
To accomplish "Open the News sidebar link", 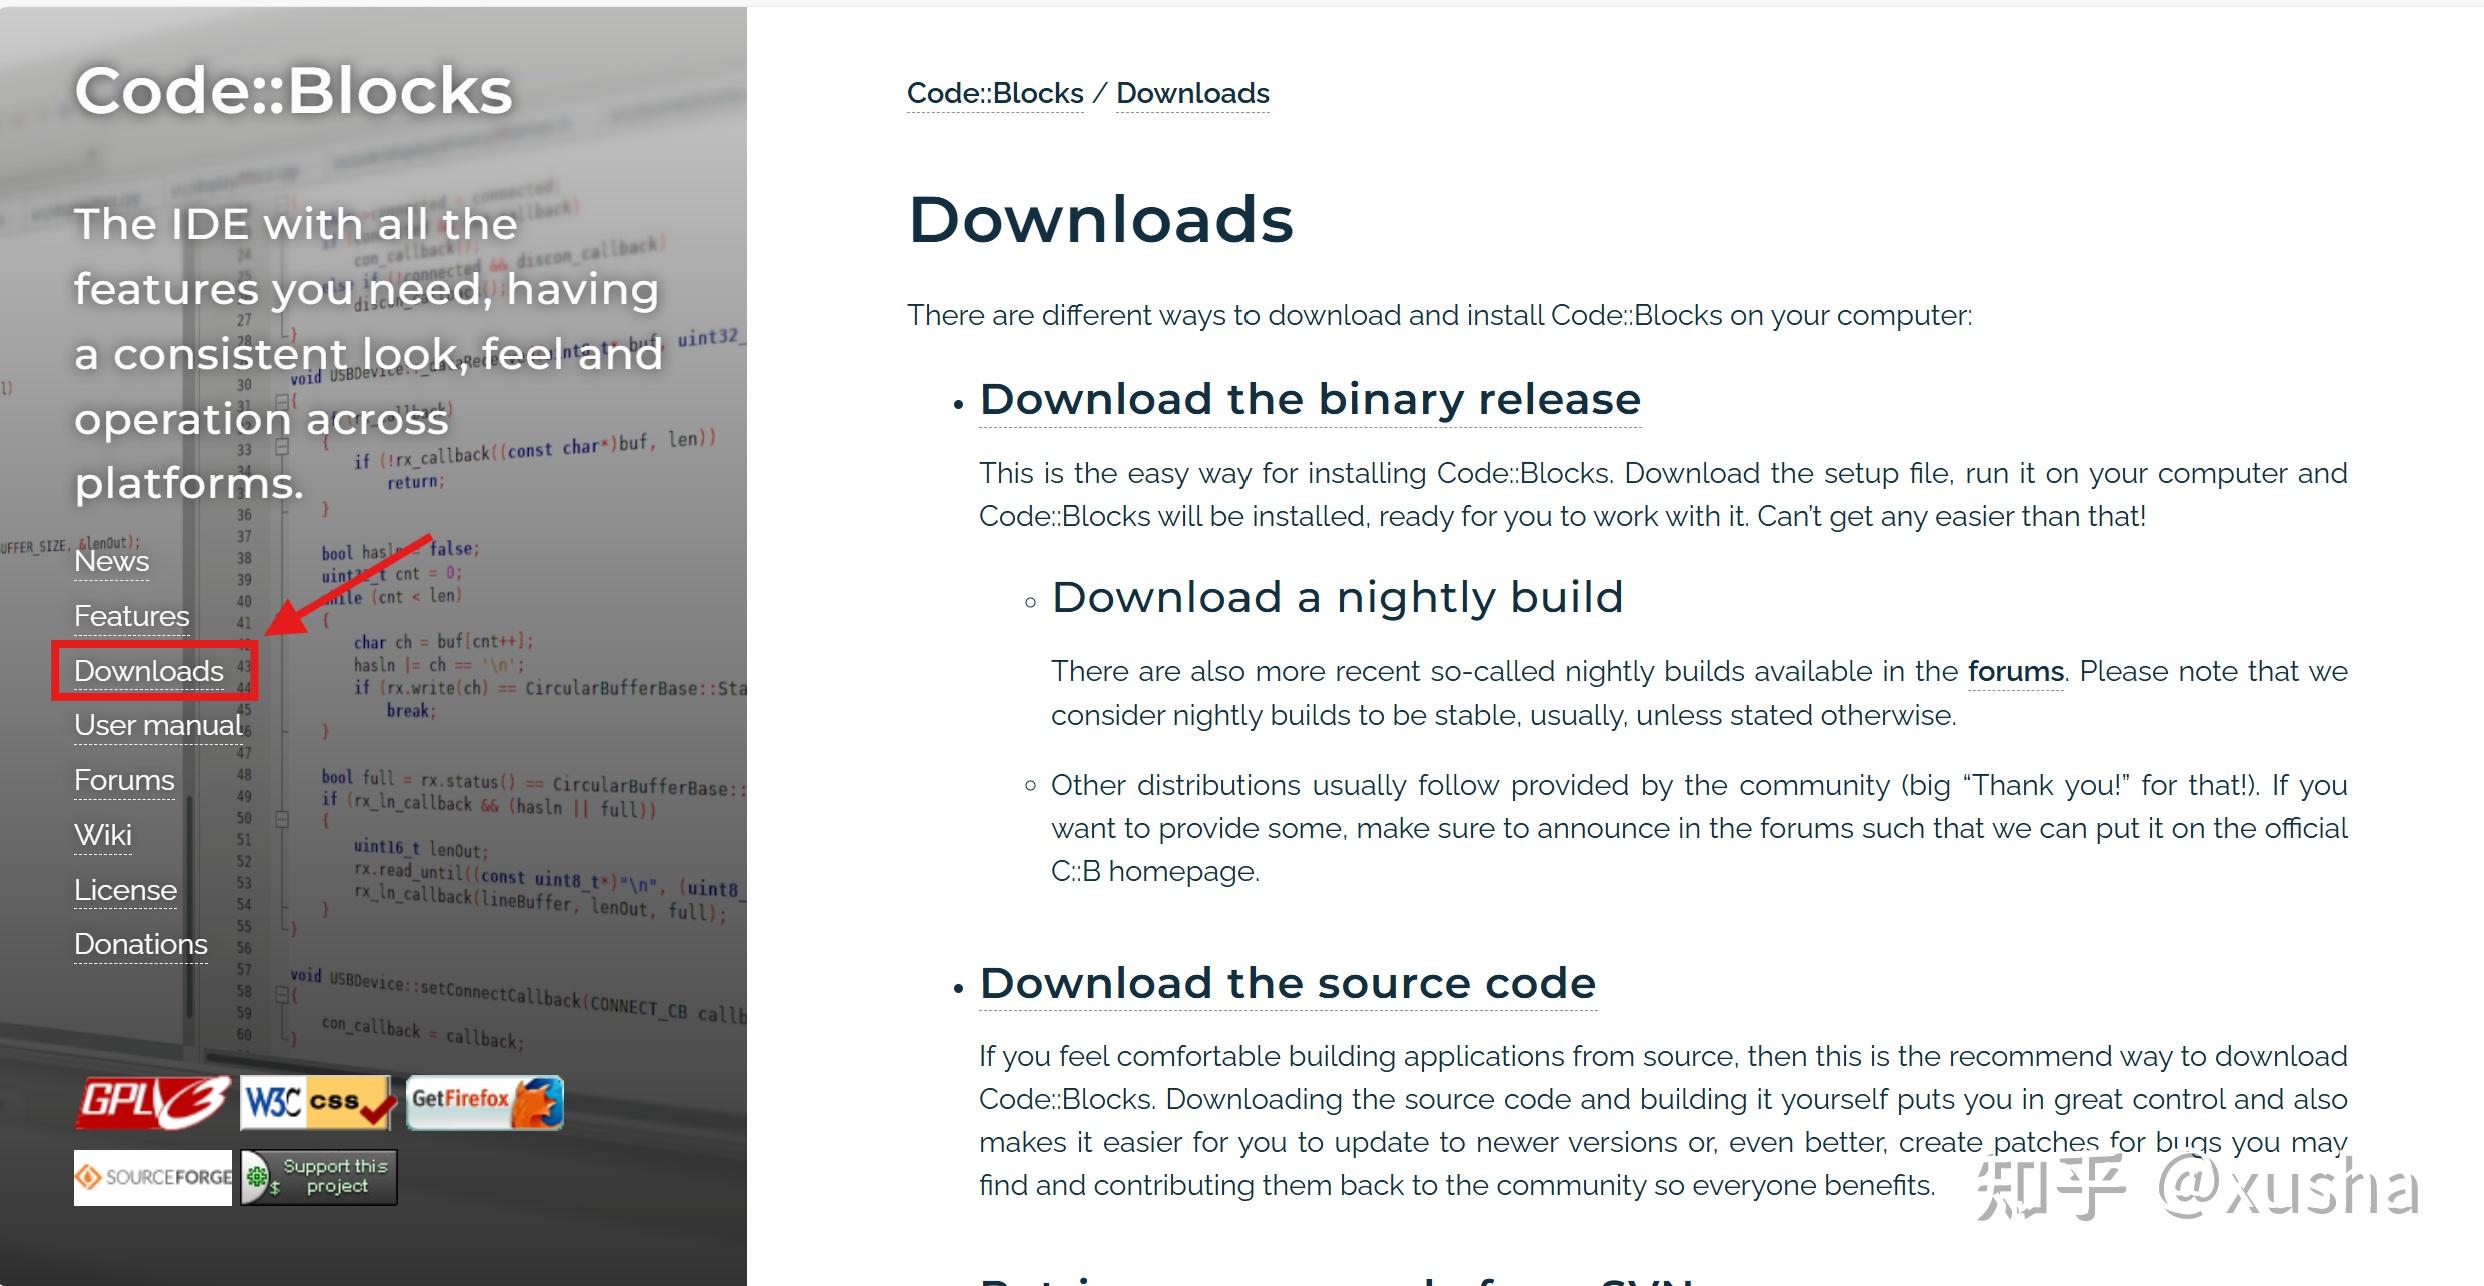I will click(x=111, y=561).
